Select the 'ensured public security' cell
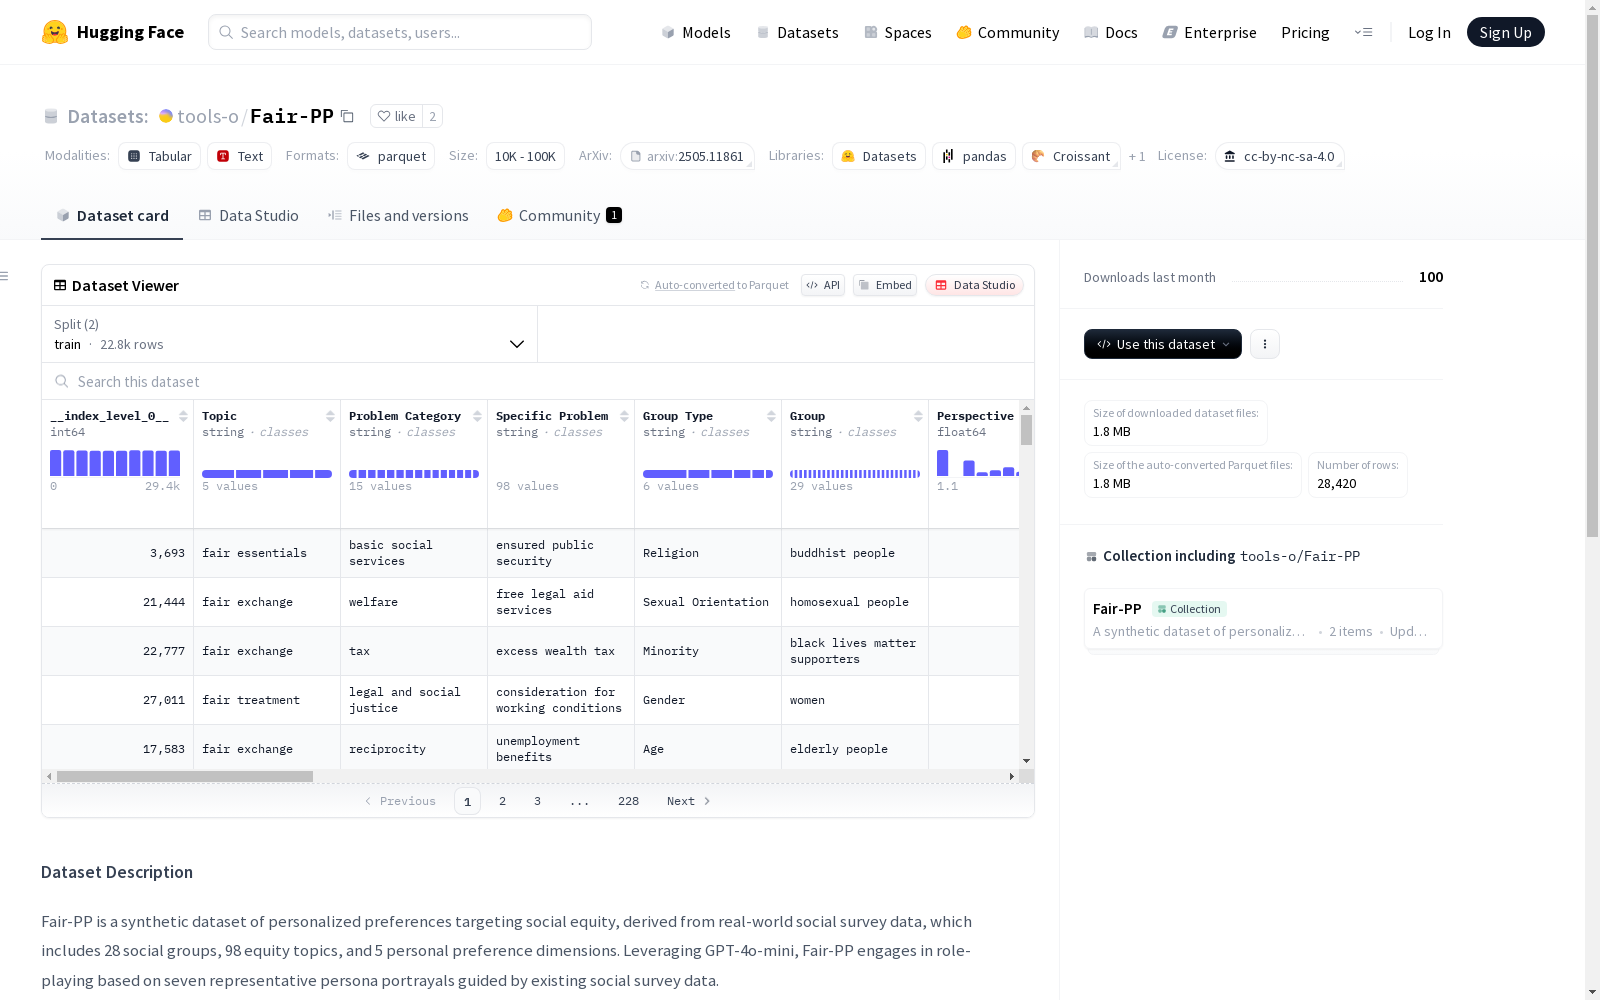The image size is (1600, 1000). pos(561,553)
